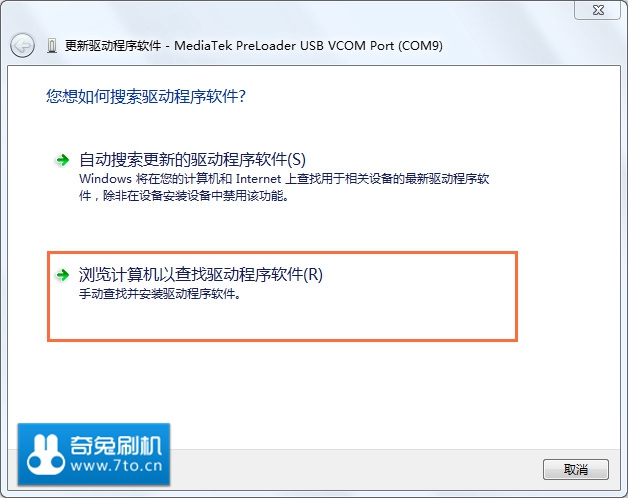Click green arrow next to 自动搜索更新的驱动程序软件

click(x=62, y=160)
